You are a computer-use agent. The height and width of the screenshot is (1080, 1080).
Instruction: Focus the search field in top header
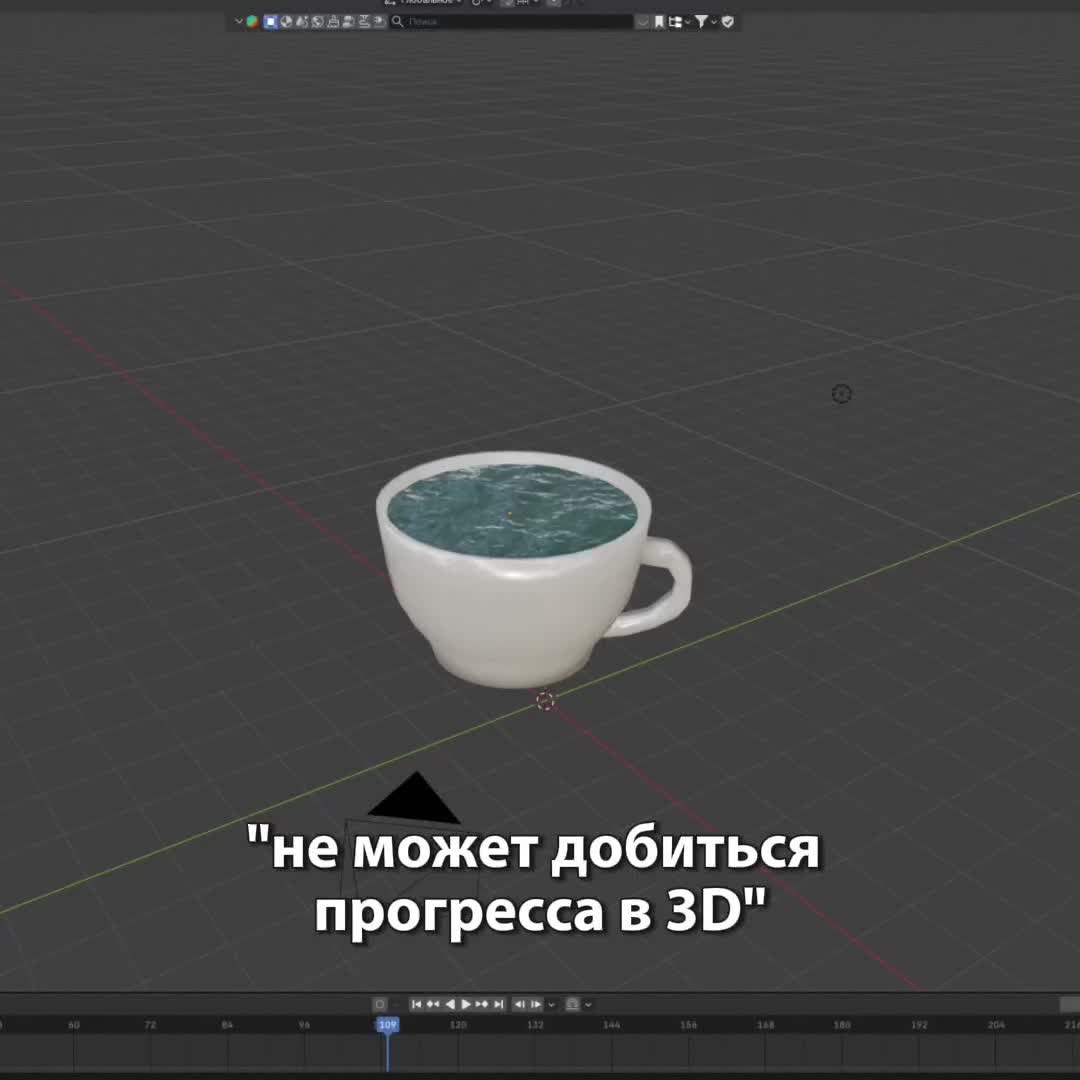click(512, 21)
